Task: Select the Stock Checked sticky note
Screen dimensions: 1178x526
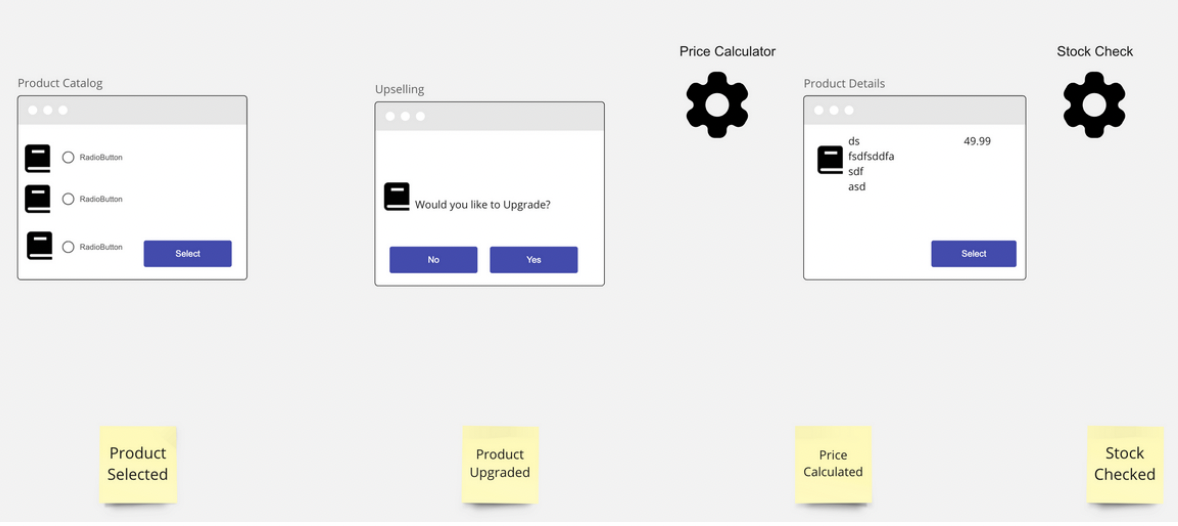Action: 1125,464
